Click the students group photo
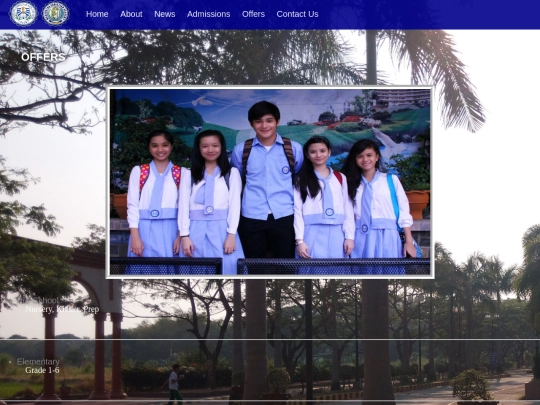 270,182
